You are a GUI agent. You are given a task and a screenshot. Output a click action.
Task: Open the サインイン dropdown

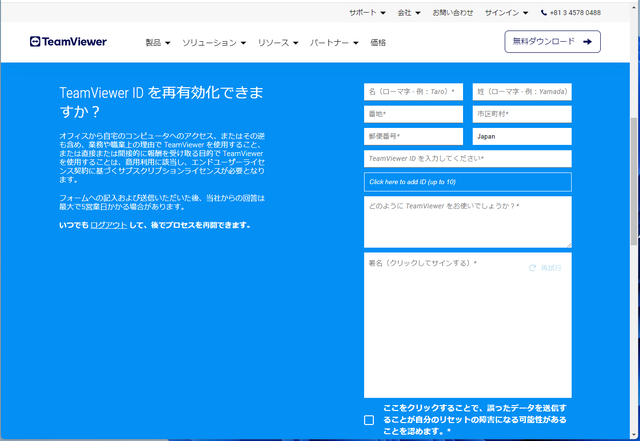coord(507,13)
